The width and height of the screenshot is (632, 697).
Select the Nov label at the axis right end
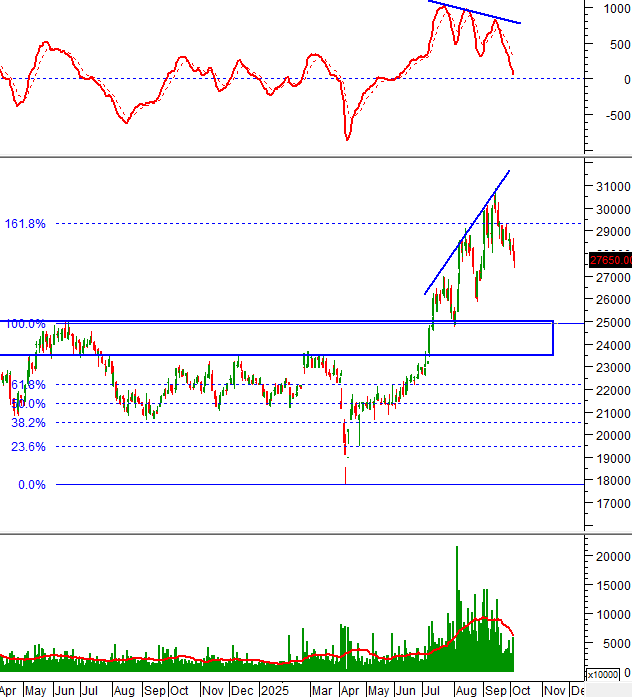point(553,690)
